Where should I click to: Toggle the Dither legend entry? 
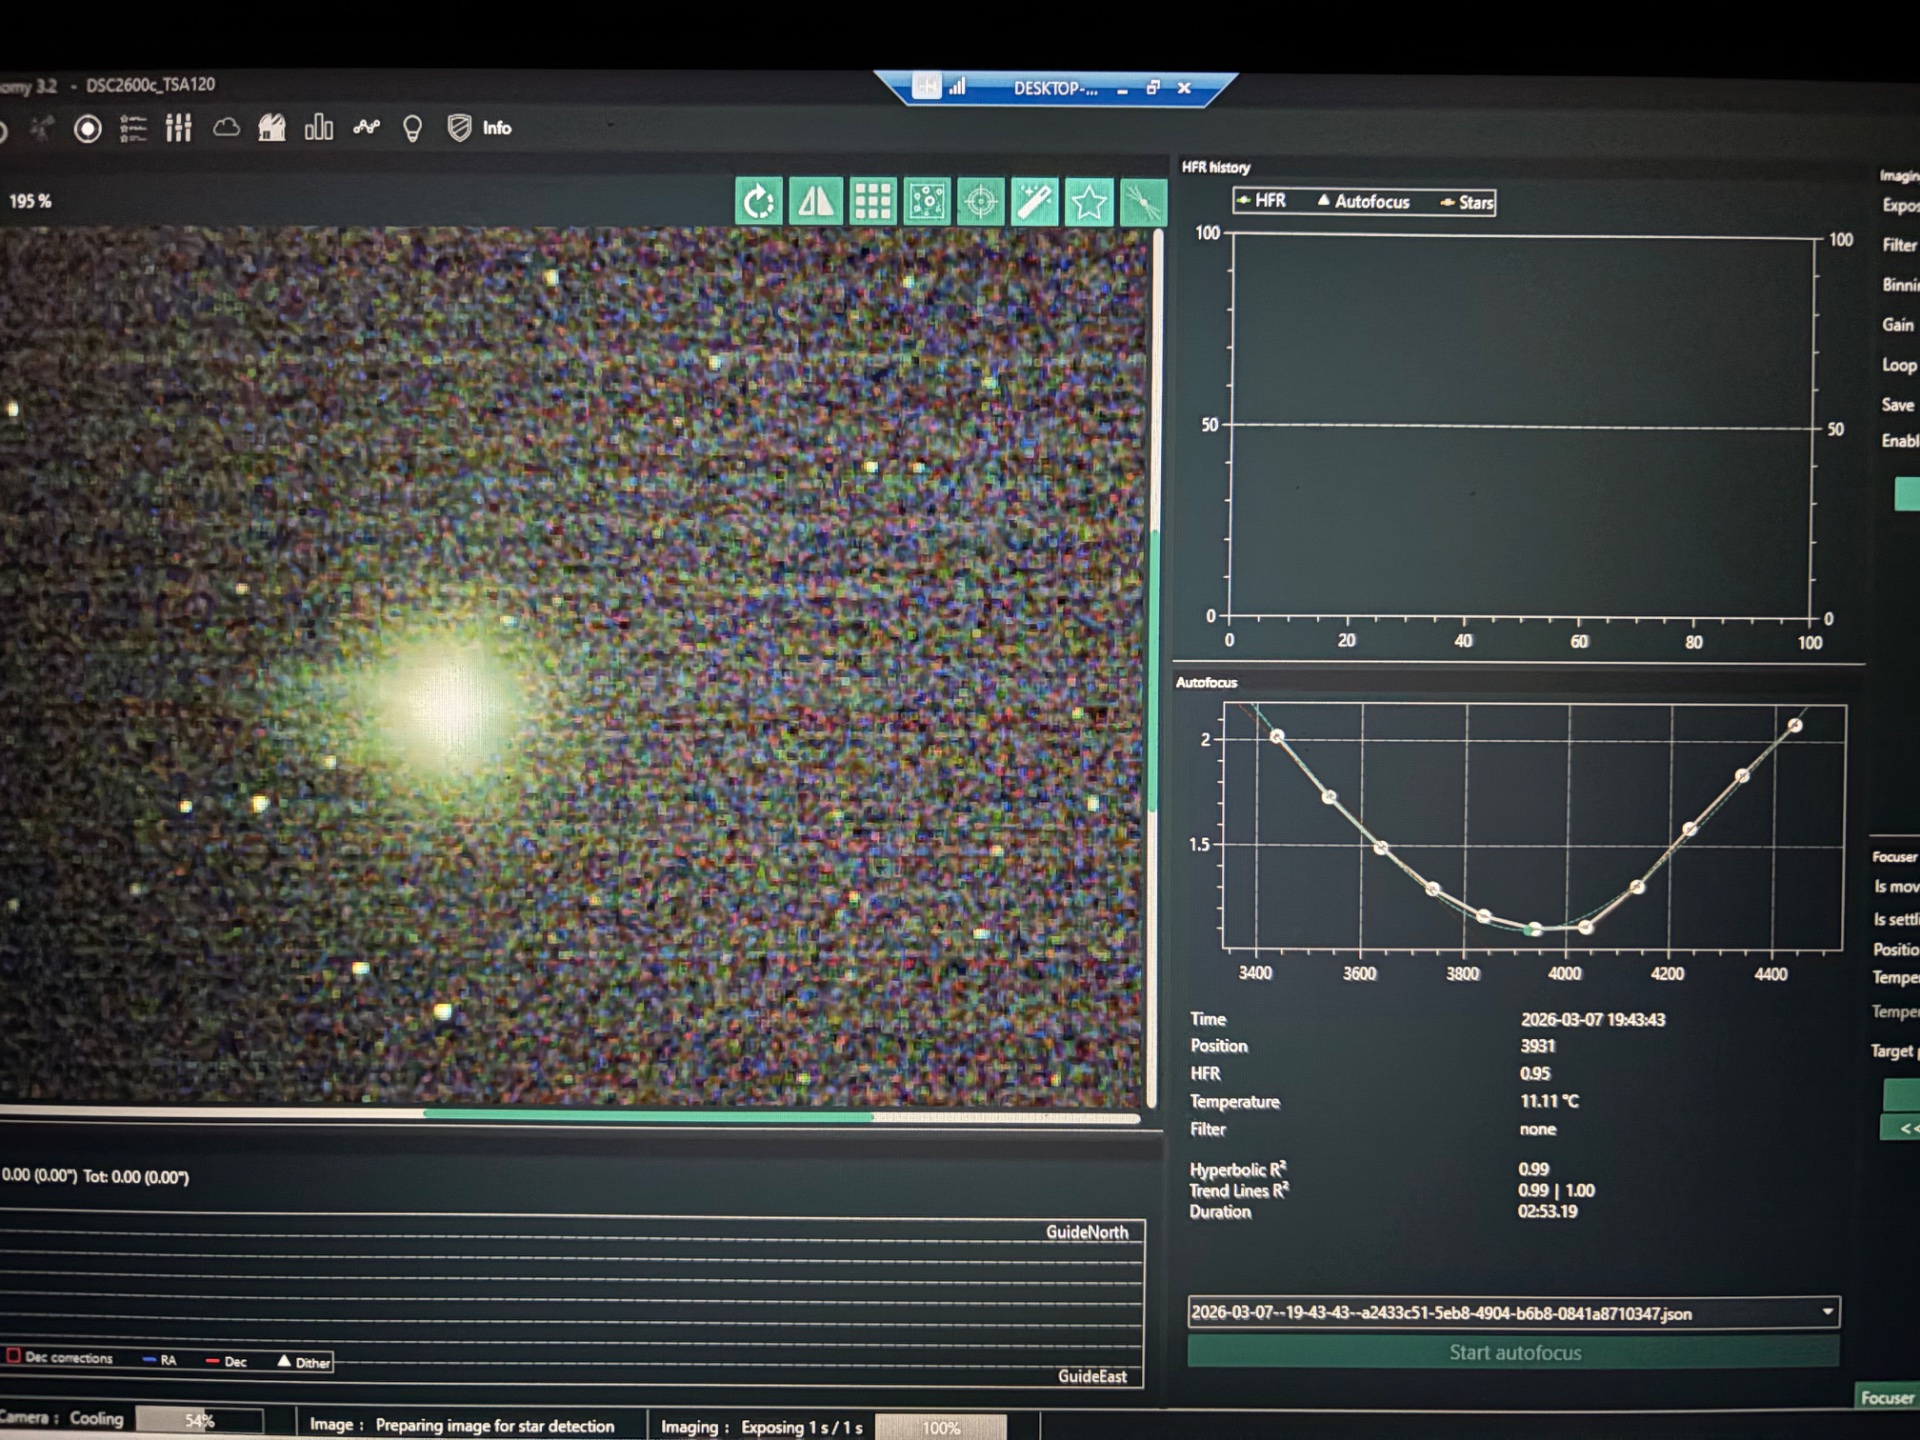point(304,1362)
